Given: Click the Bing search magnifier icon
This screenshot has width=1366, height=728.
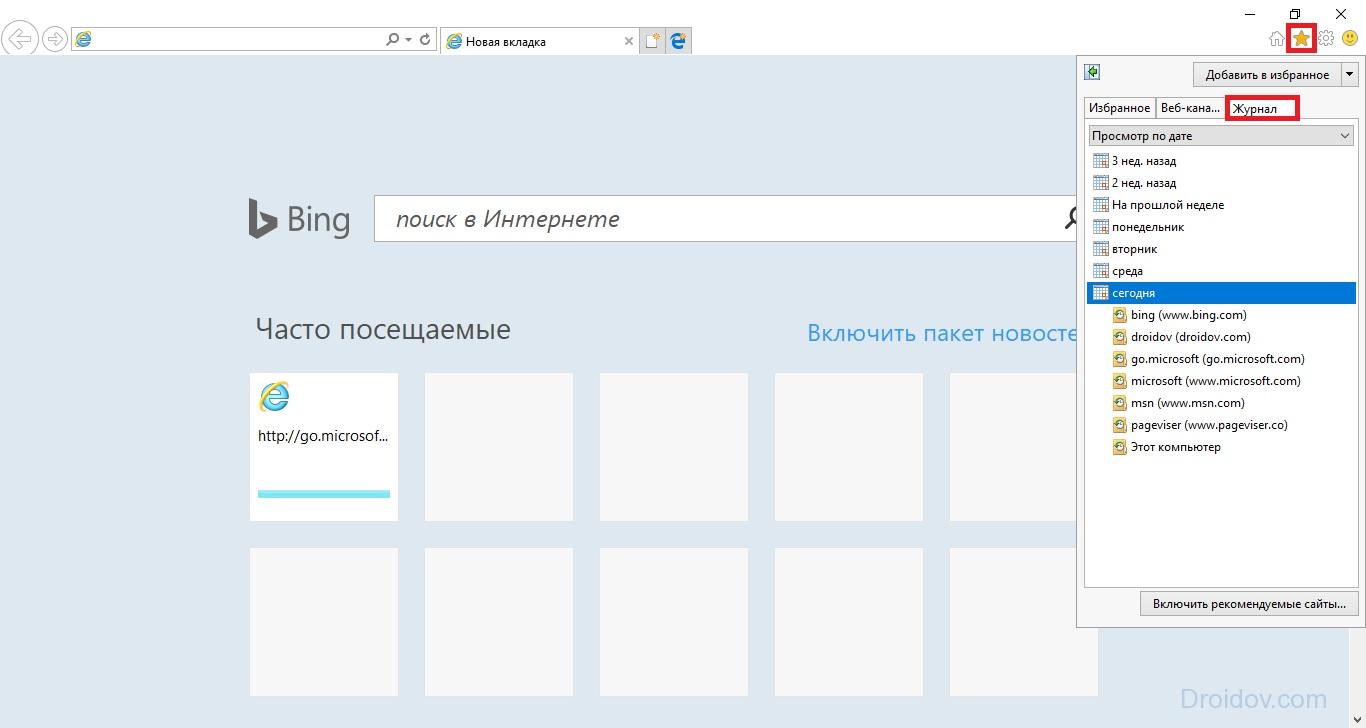Looking at the screenshot, I should coord(1070,219).
